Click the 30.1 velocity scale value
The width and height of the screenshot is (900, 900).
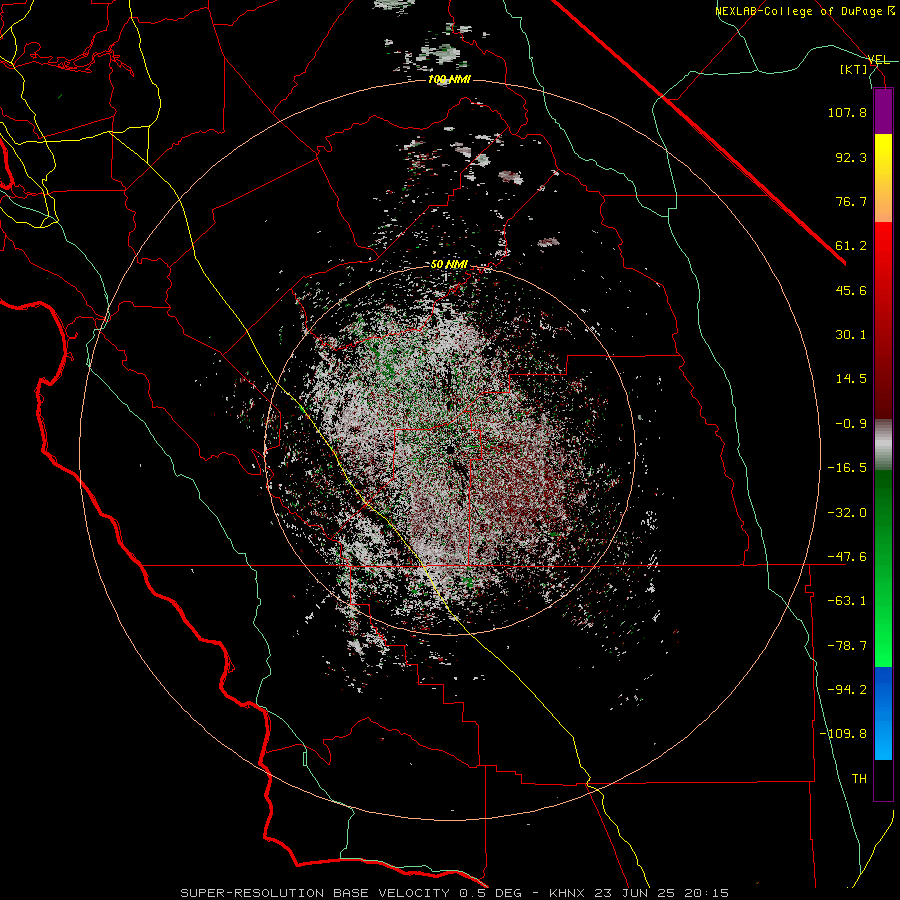click(x=851, y=335)
